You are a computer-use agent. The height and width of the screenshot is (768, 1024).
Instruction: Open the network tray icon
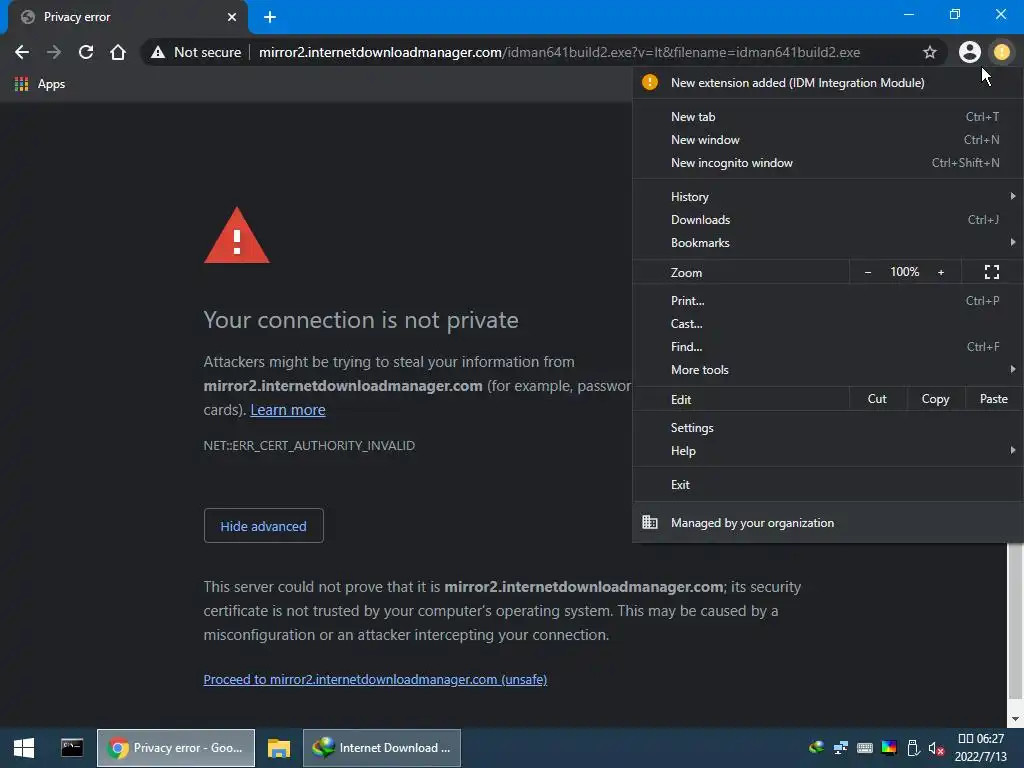pyautogui.click(x=840, y=748)
